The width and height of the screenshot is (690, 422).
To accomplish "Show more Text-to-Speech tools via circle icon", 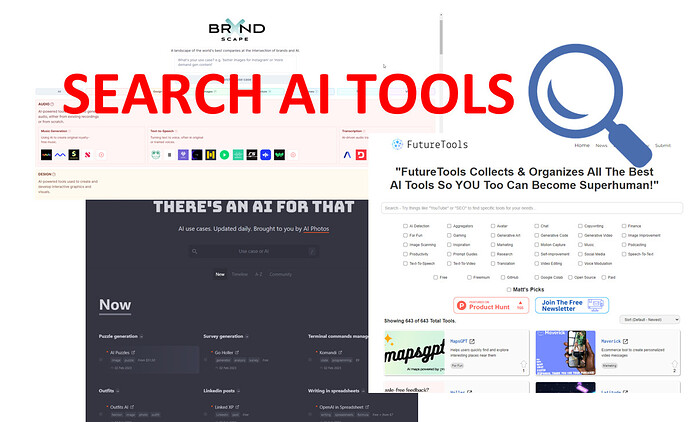I will [293, 155].
